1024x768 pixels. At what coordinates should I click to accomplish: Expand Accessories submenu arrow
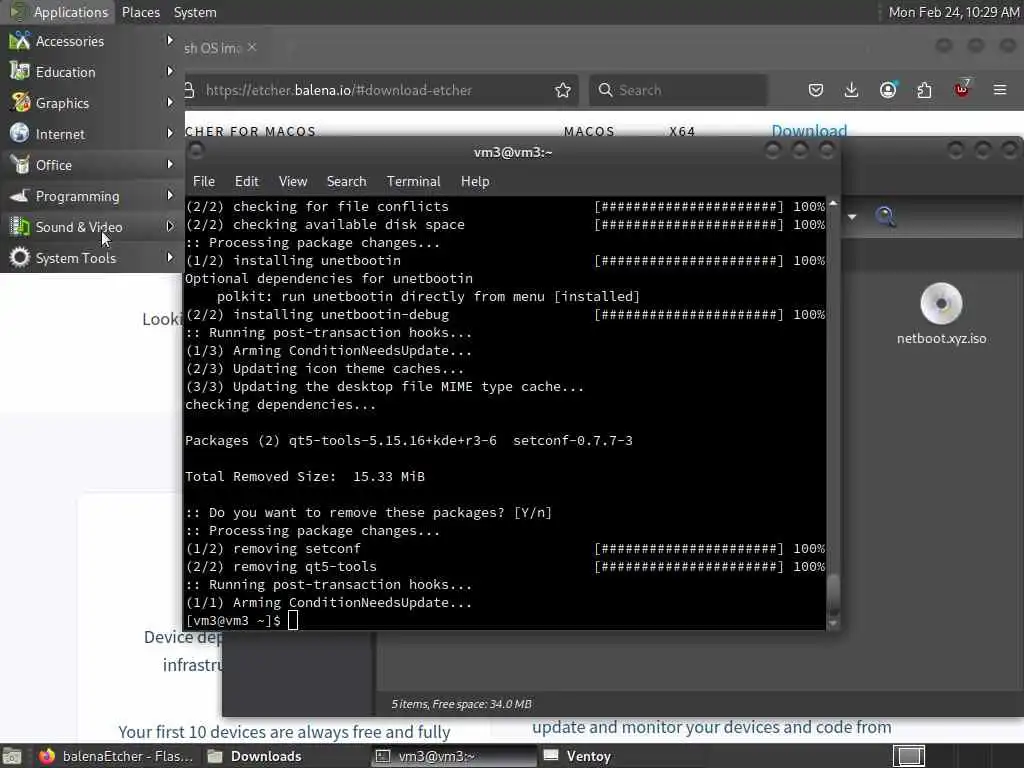170,40
